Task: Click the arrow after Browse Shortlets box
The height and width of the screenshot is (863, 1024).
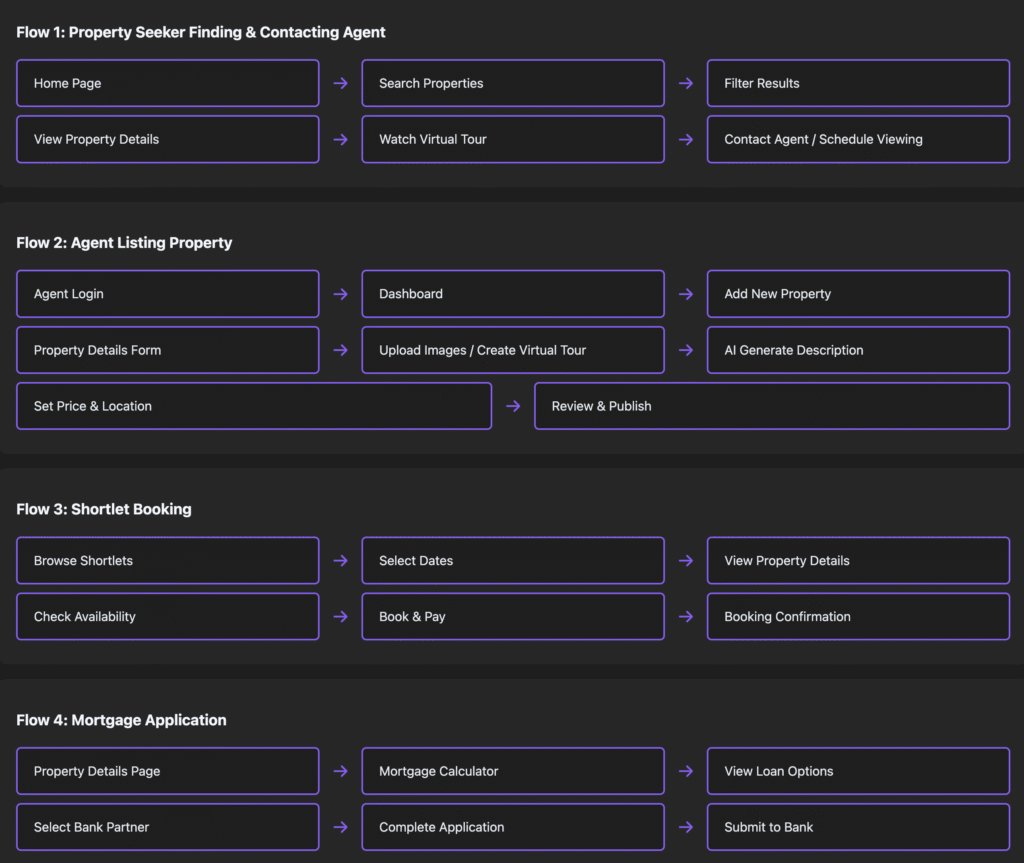Action: pos(340,561)
